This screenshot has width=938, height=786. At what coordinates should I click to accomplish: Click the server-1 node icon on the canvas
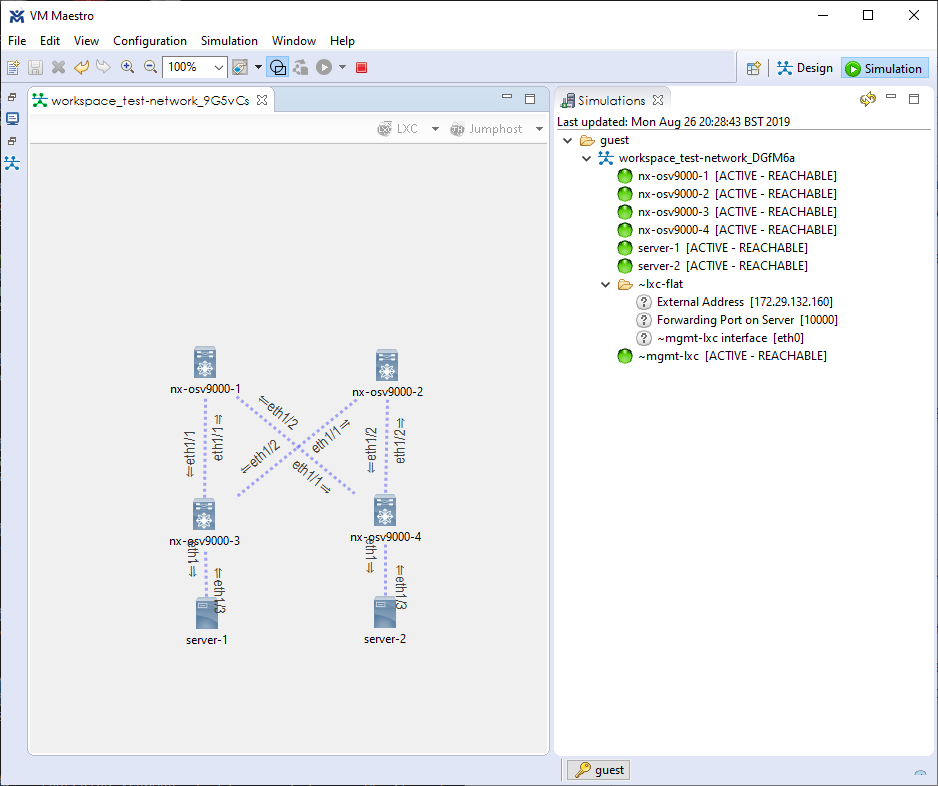coord(207,614)
